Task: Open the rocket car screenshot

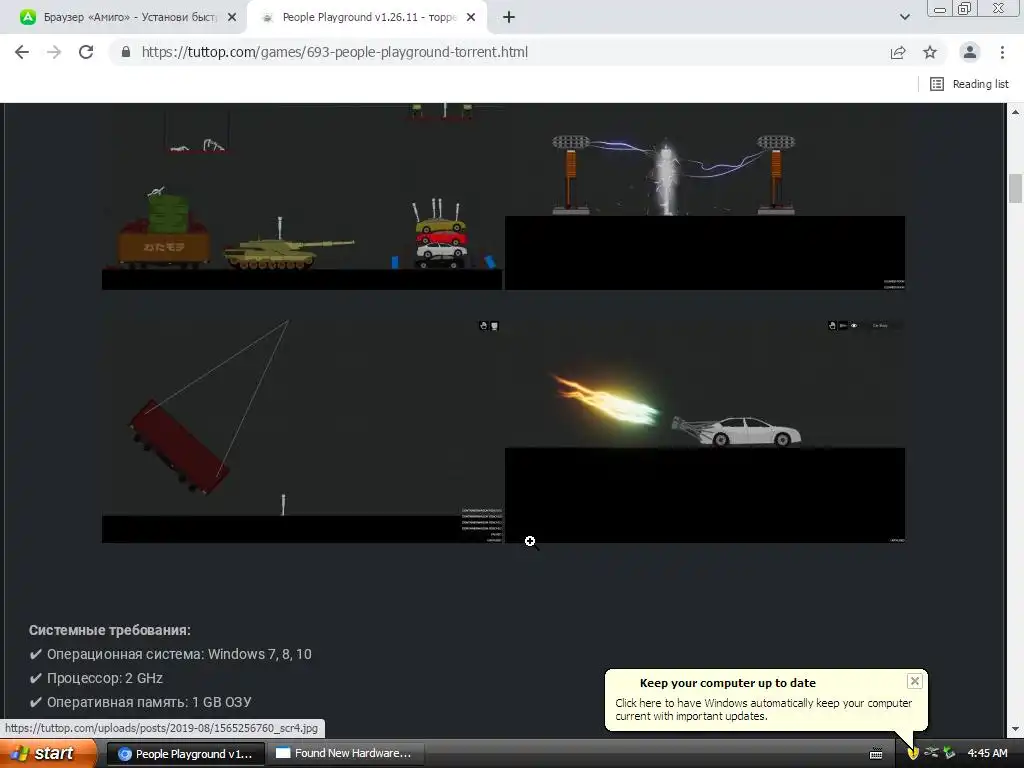Action: tap(705, 428)
